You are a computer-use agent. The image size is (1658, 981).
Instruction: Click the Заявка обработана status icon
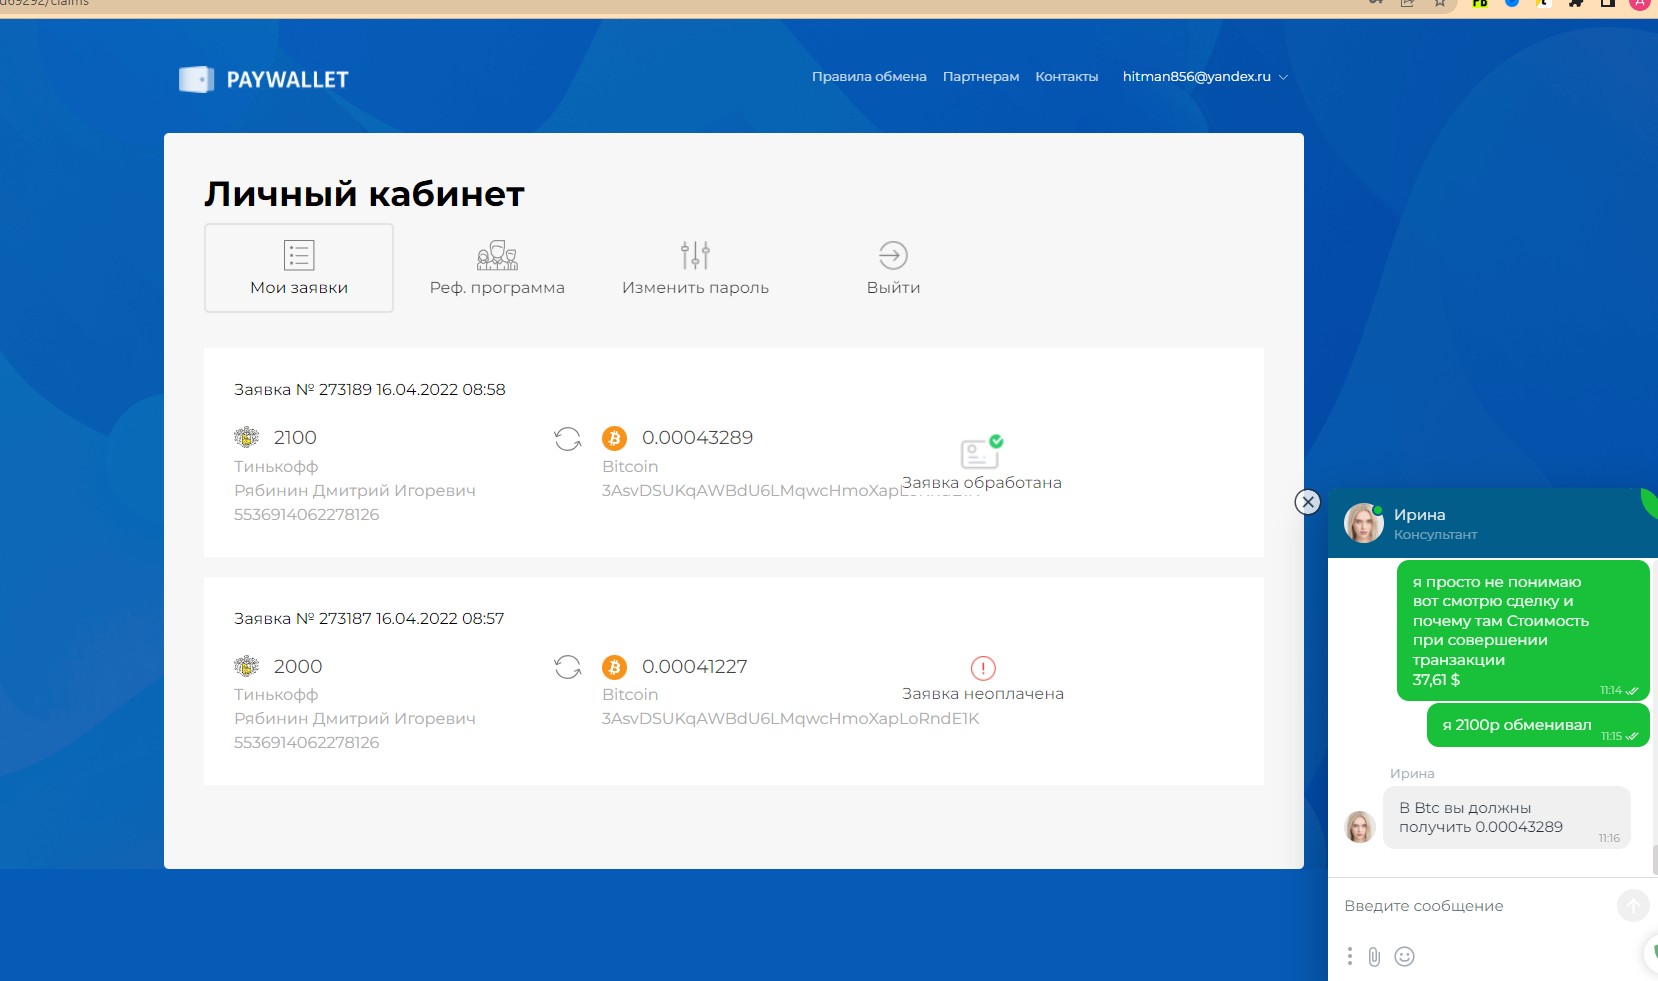coord(980,453)
